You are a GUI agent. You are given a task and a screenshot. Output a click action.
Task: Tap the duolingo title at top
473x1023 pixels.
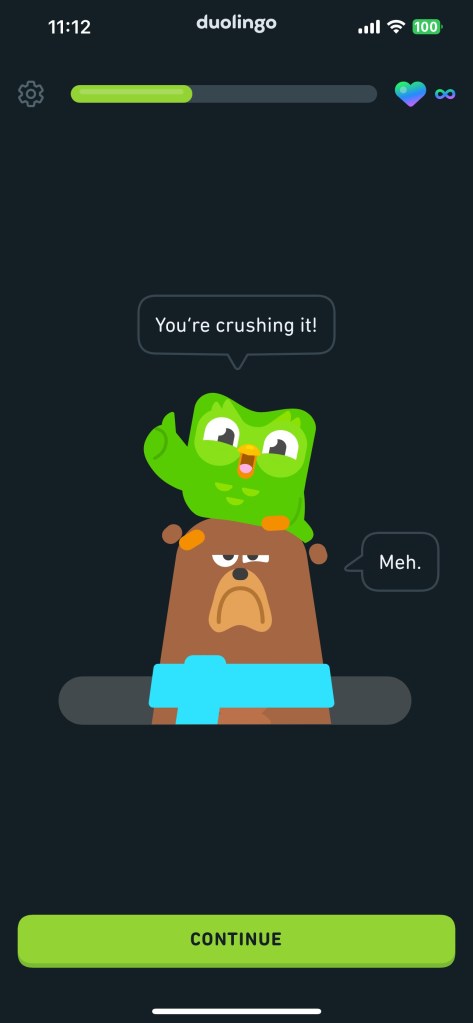(236, 23)
